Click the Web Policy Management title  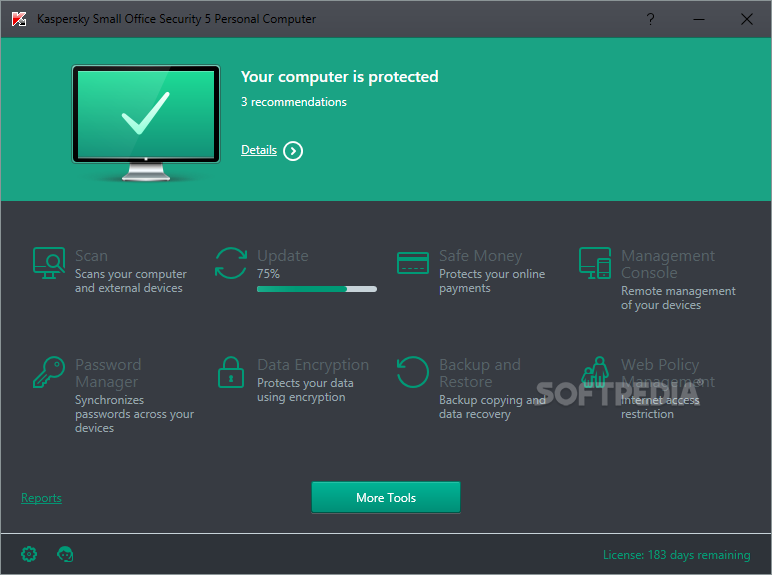point(668,373)
